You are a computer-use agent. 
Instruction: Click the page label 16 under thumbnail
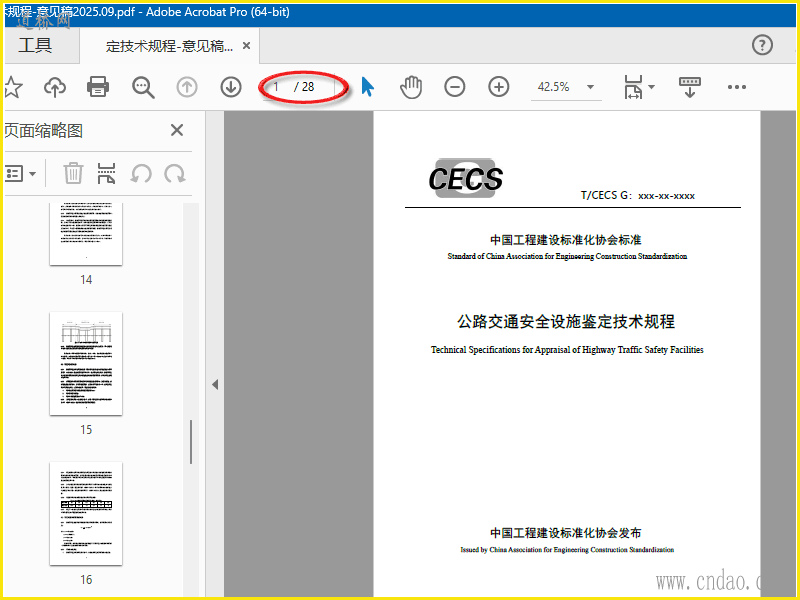pos(86,580)
